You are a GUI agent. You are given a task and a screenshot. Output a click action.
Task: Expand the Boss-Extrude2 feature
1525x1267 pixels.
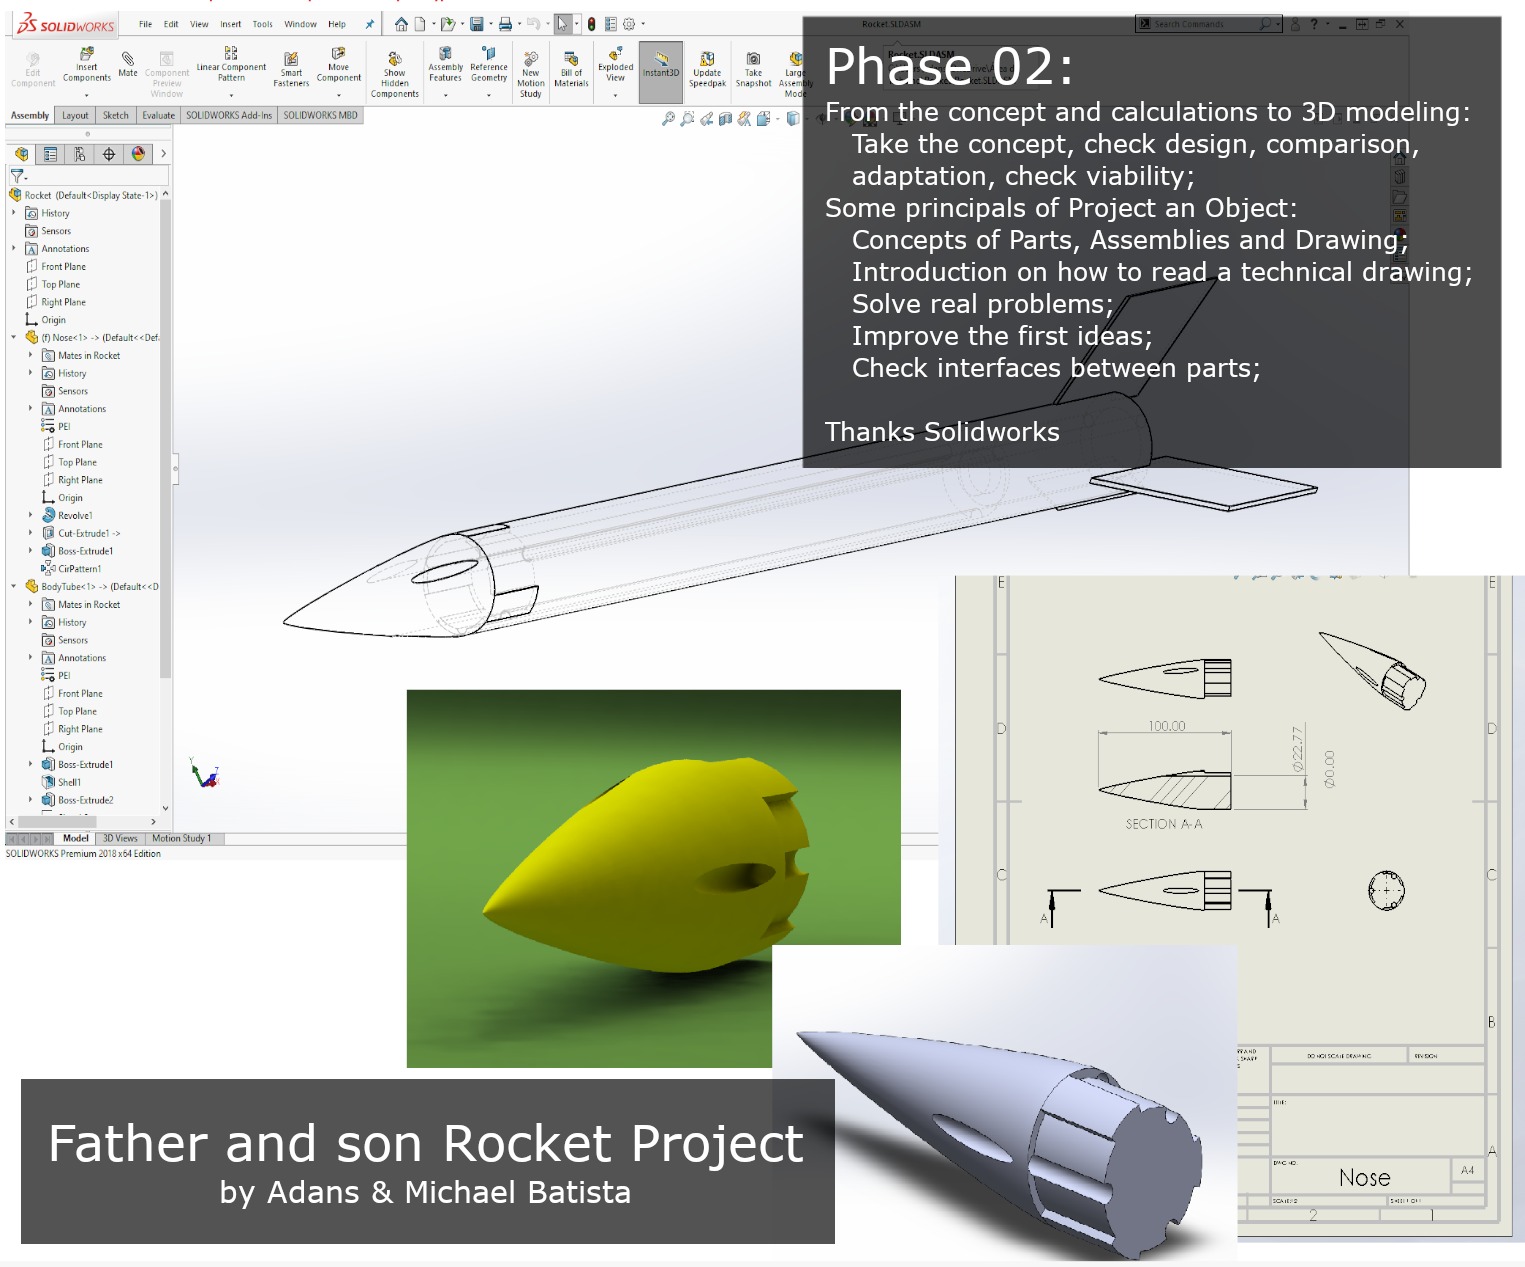30,800
